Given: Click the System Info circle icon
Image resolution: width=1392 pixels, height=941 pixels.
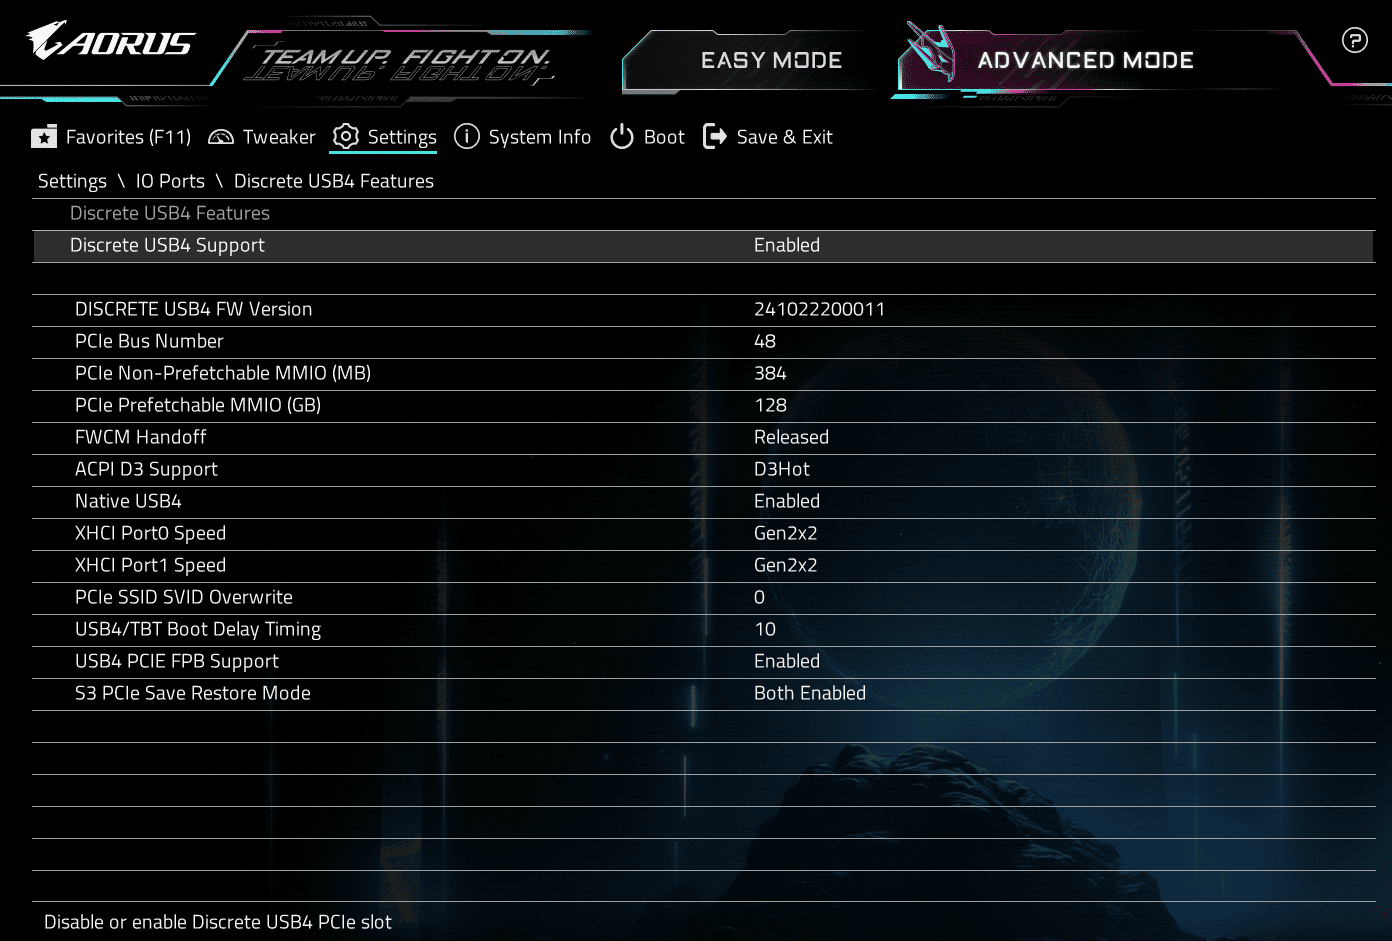Looking at the screenshot, I should click(x=467, y=136).
